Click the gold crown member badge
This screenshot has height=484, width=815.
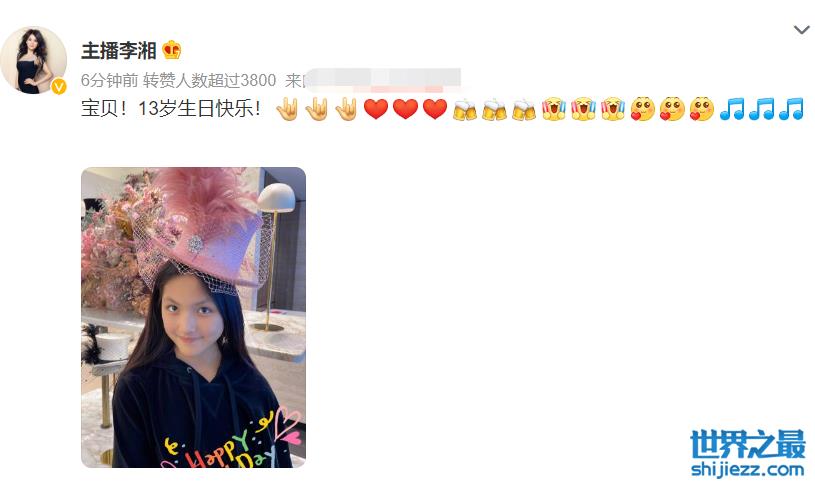point(172,50)
